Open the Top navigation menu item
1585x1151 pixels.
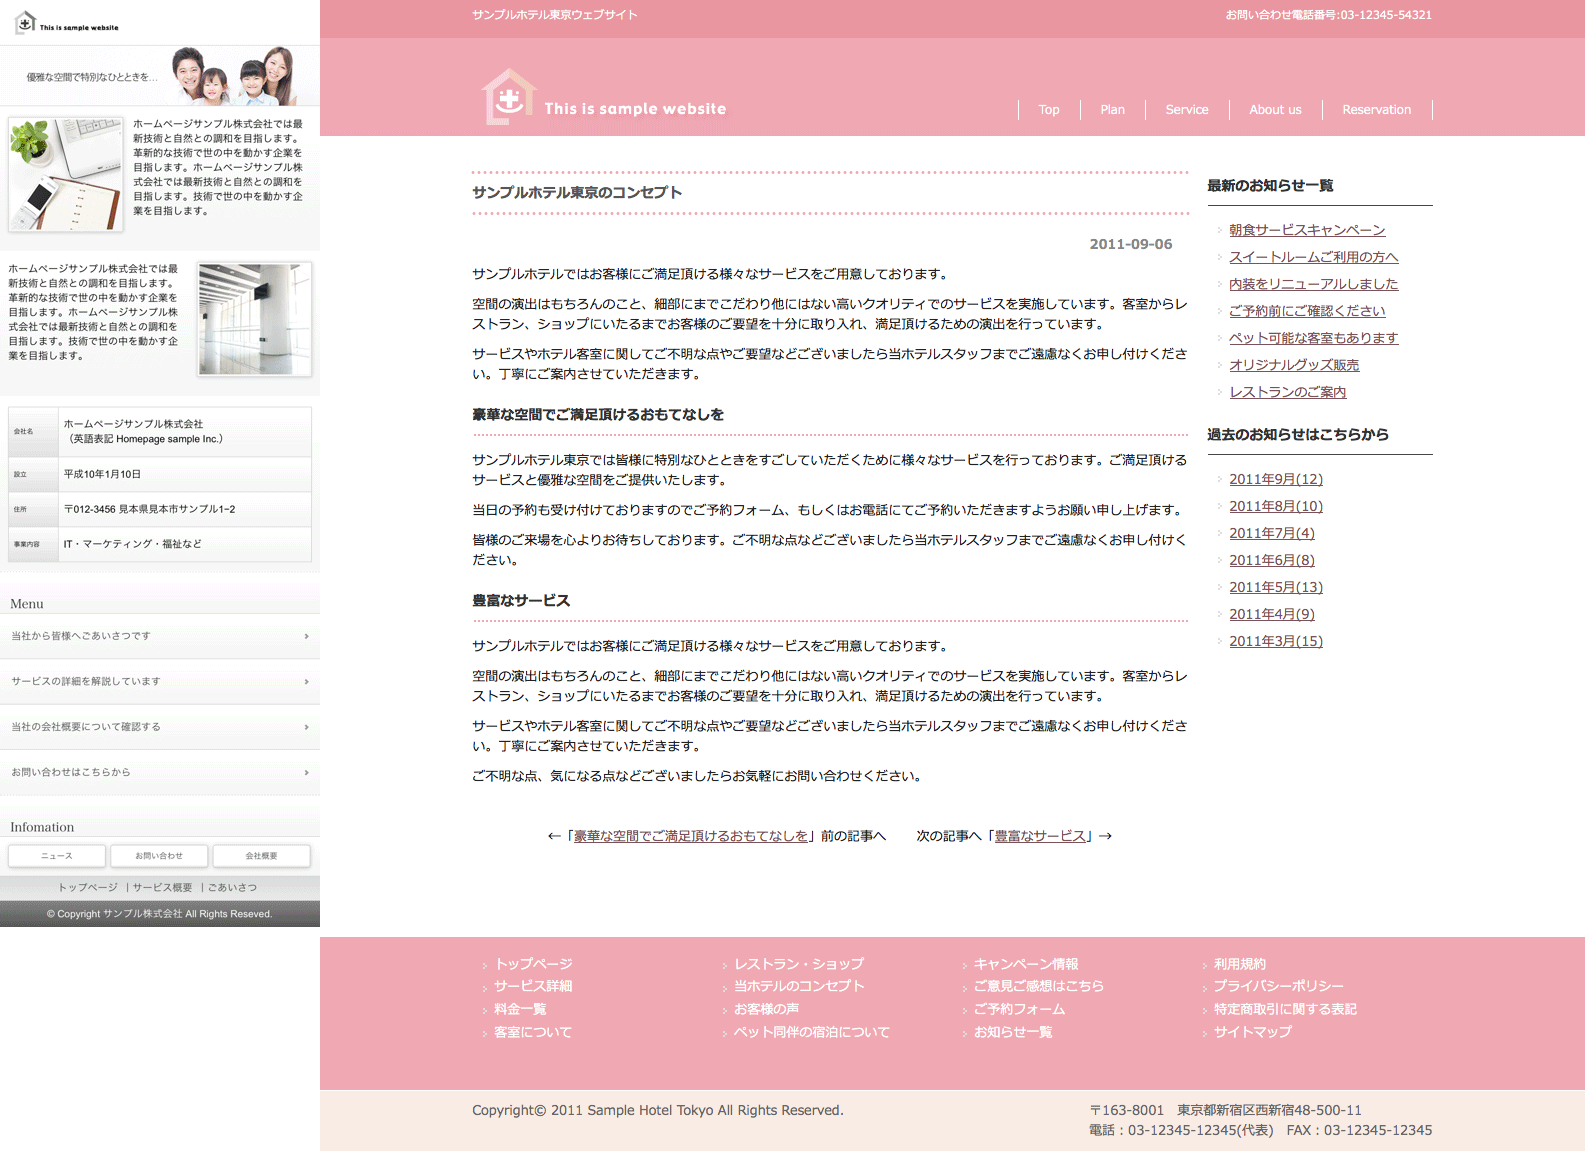pyautogui.click(x=1048, y=110)
